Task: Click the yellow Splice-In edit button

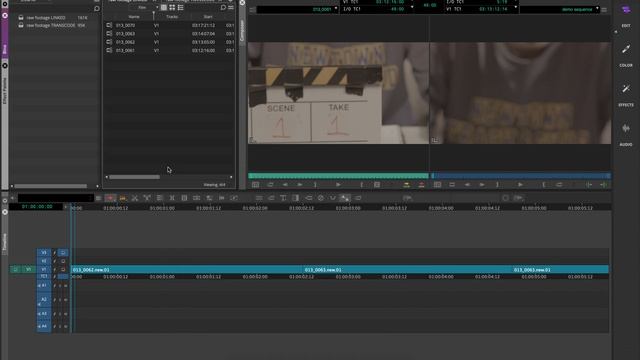Action: point(406,185)
